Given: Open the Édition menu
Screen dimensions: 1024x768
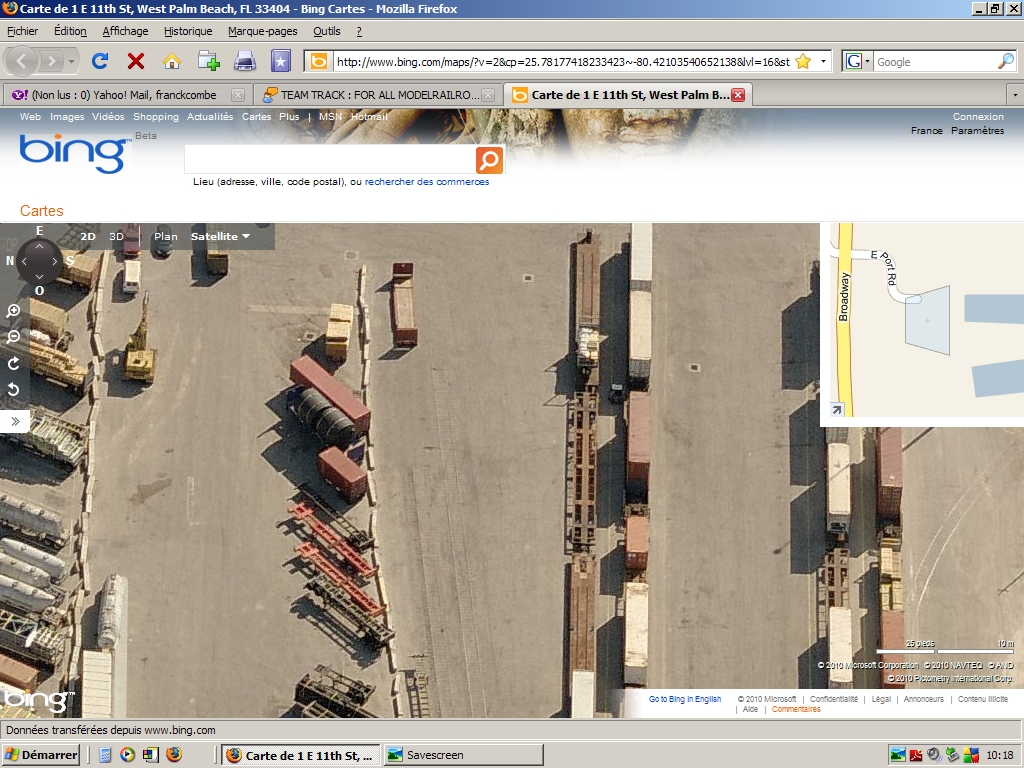Looking at the screenshot, I should [70, 31].
